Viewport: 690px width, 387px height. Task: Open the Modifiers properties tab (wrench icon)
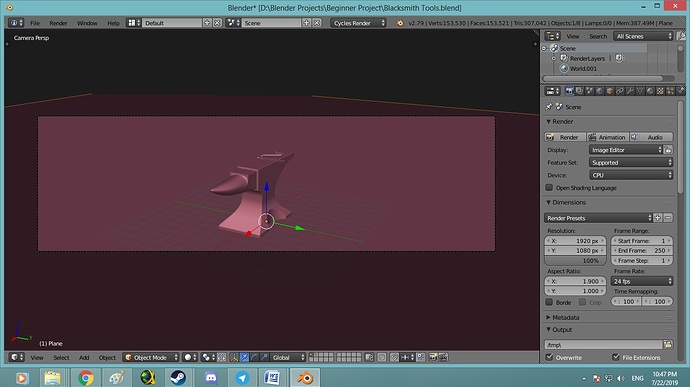click(x=630, y=91)
